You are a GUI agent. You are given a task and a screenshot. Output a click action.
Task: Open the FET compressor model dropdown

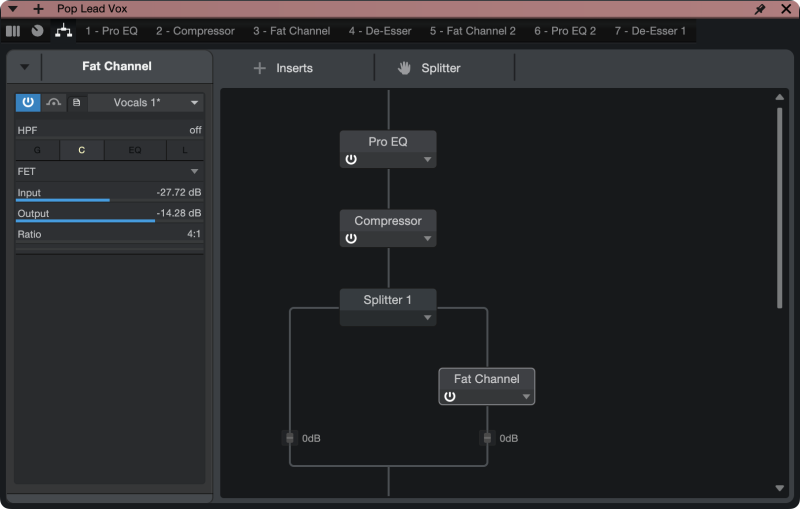(109, 171)
